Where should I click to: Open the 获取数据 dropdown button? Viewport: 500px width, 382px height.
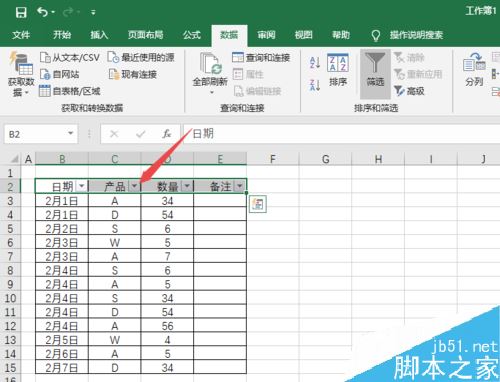(x=21, y=74)
